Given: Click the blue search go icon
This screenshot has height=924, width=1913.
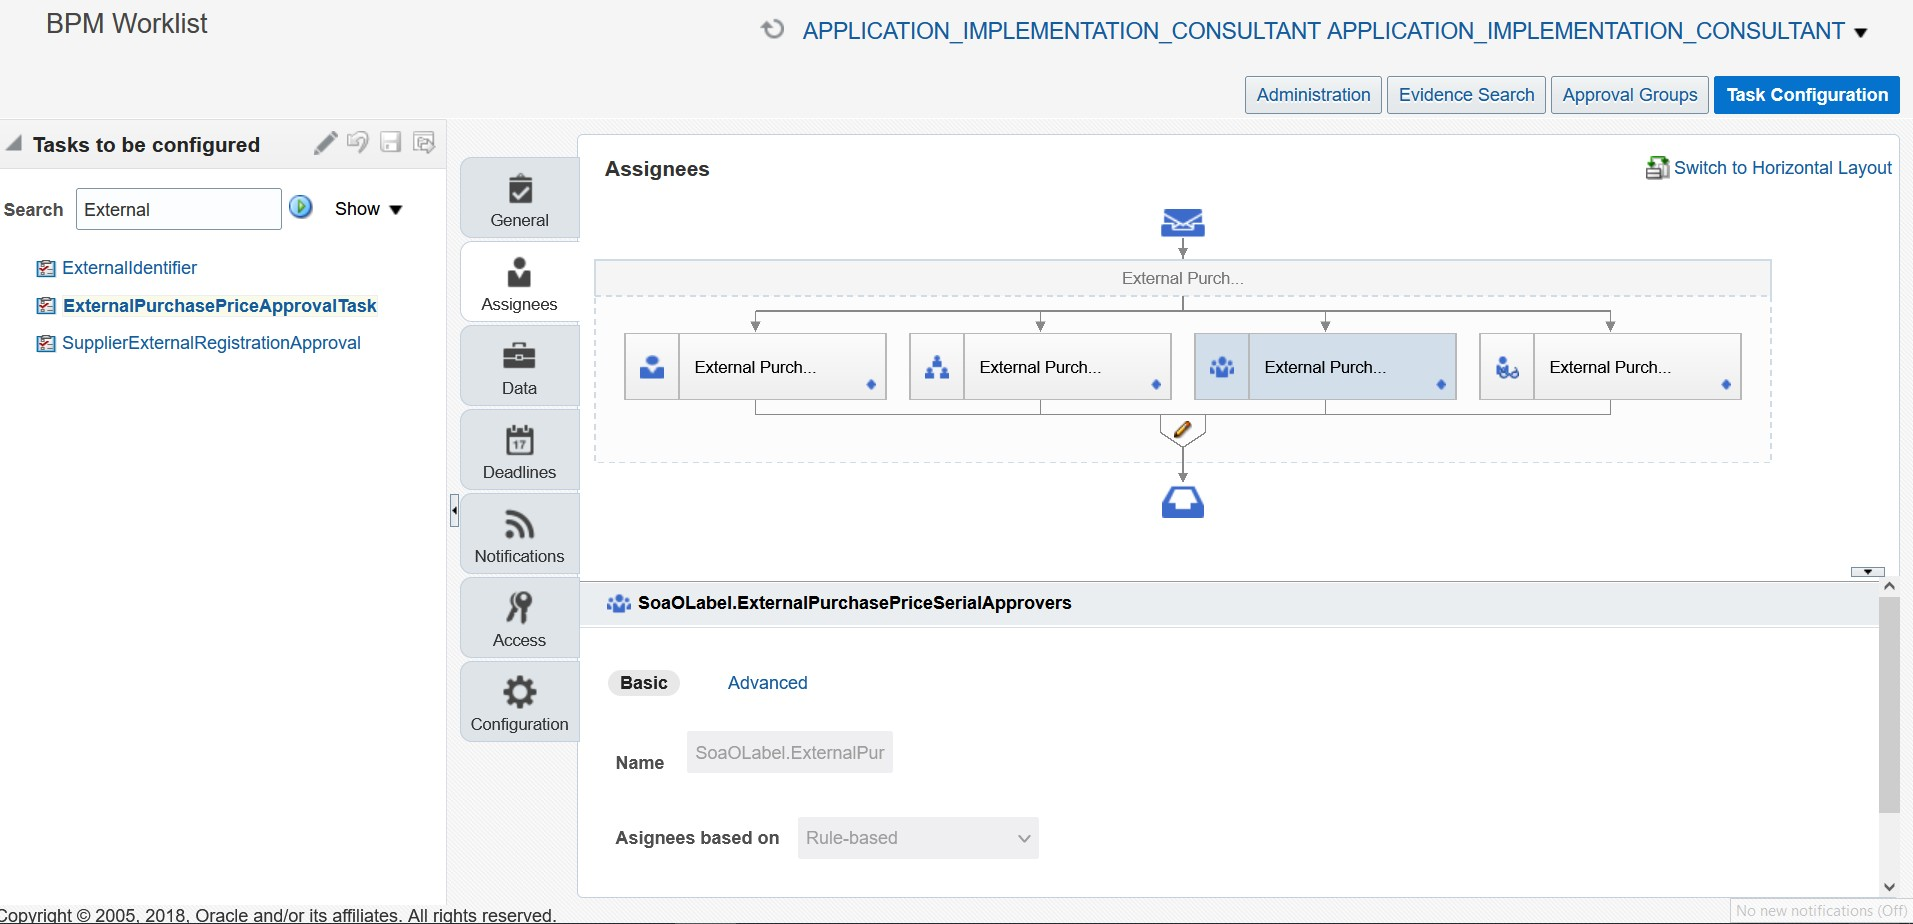Looking at the screenshot, I should 301,207.
